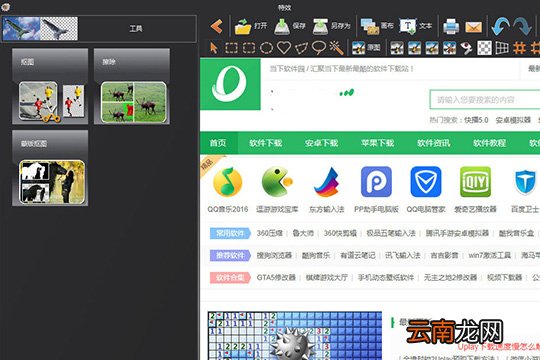The width and height of the screenshot is (540, 360).
Task: Click the 百度卫士 shield icon
Action: coord(525,182)
